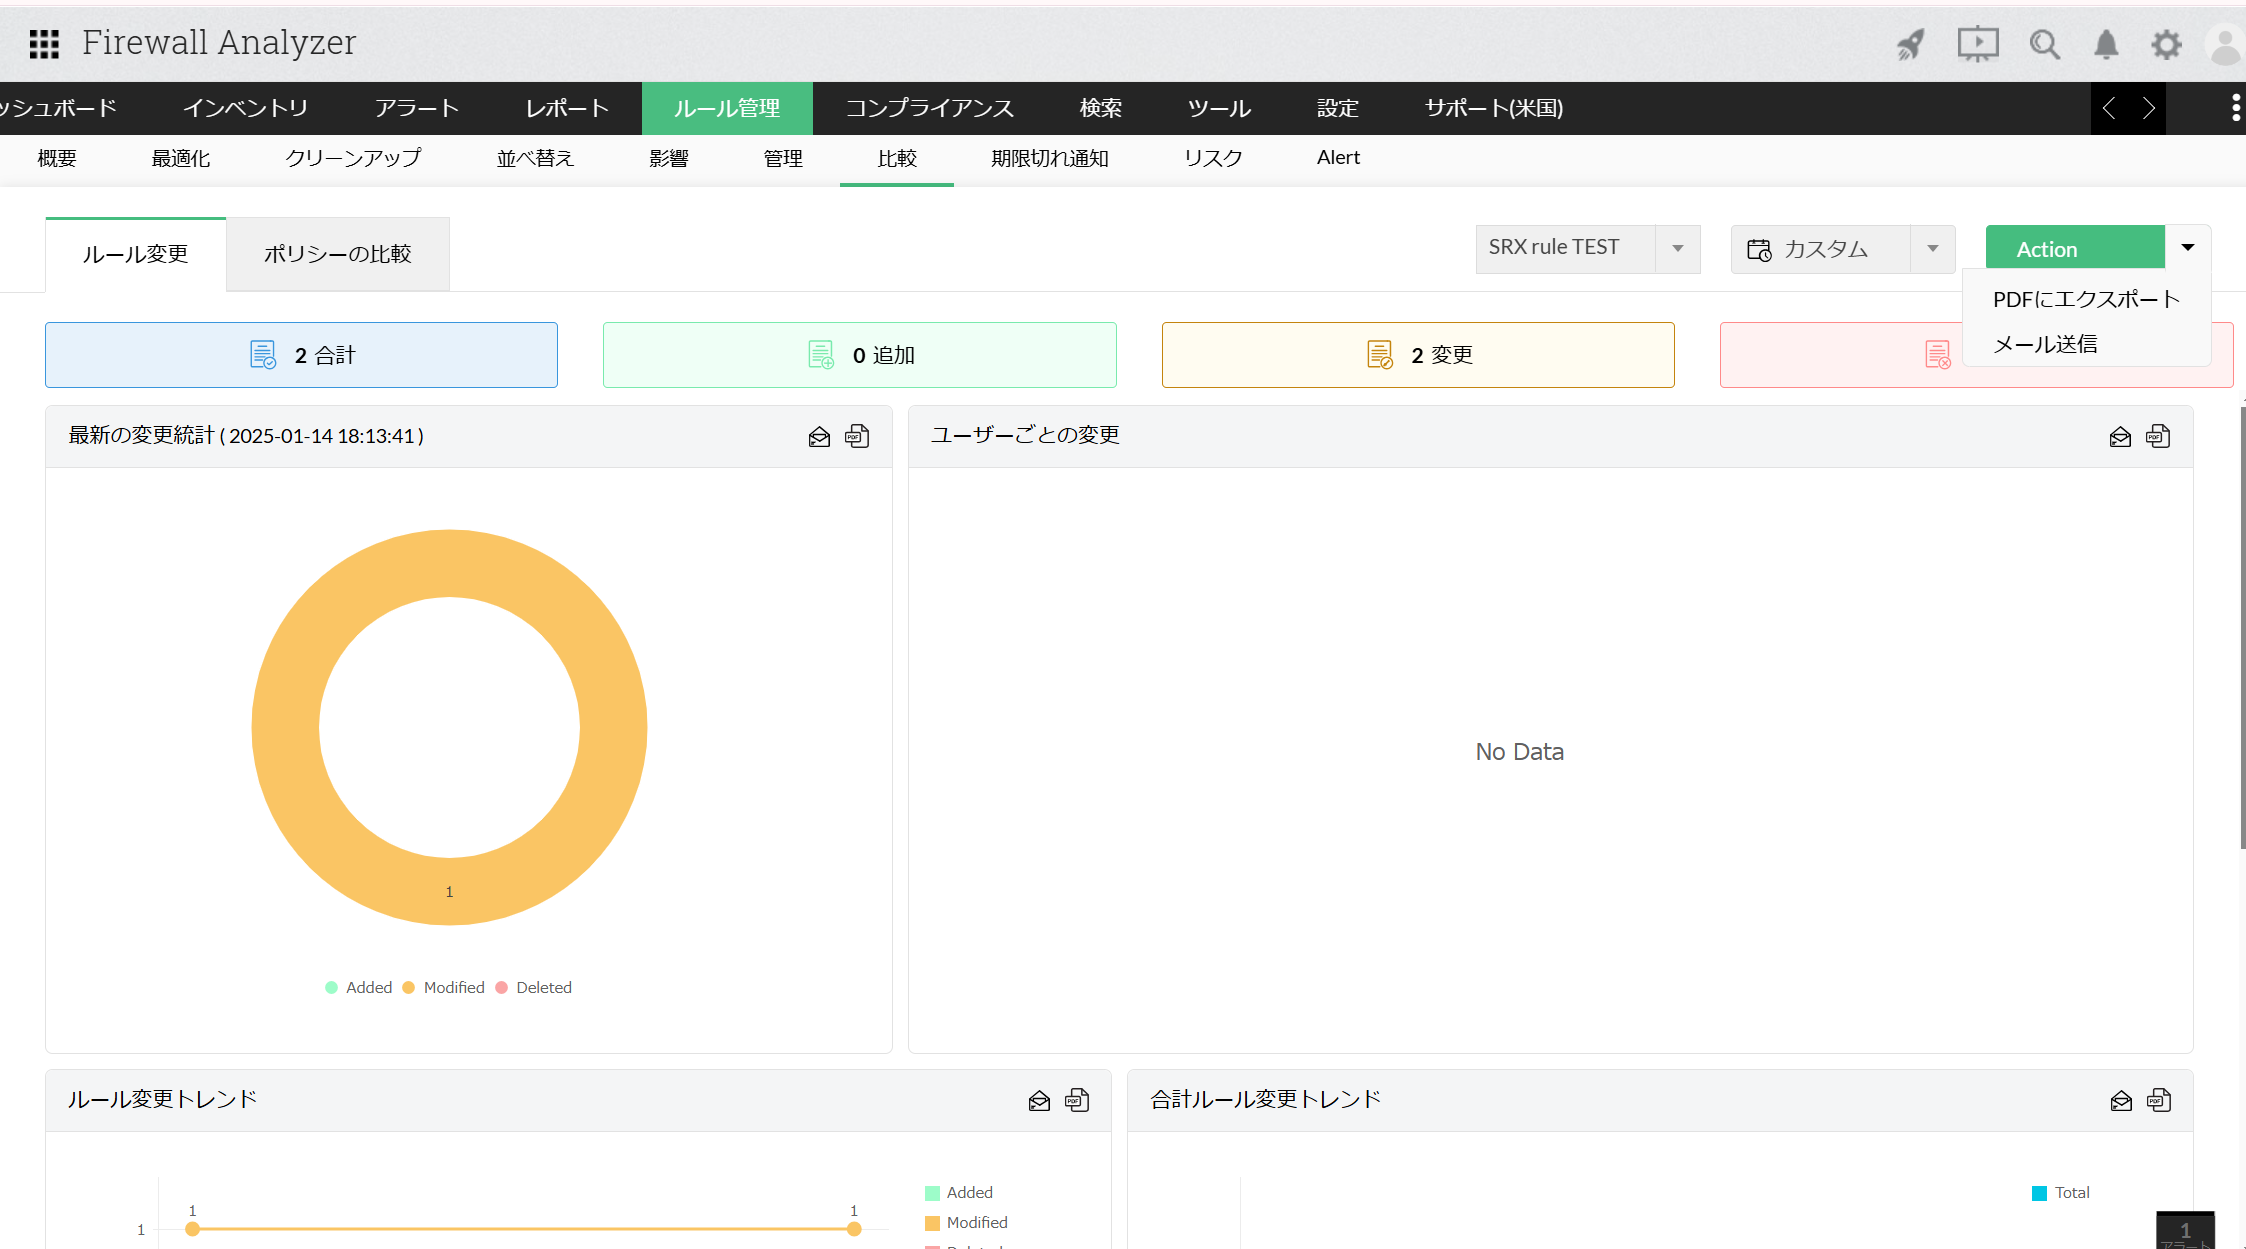Expand the Action button dropdown arrow

coord(2188,247)
